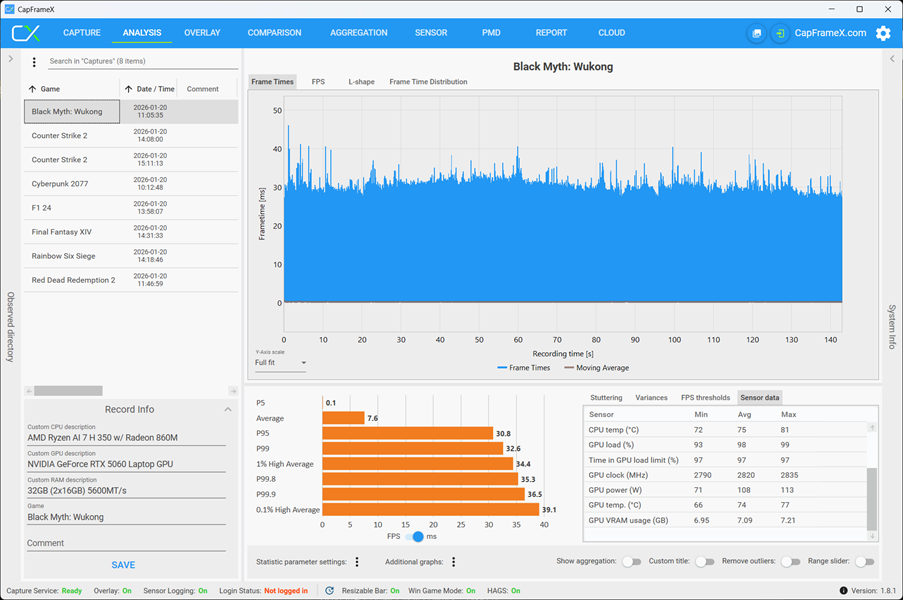Toggle Show aggregation switch
The image size is (903, 600).
(631, 561)
